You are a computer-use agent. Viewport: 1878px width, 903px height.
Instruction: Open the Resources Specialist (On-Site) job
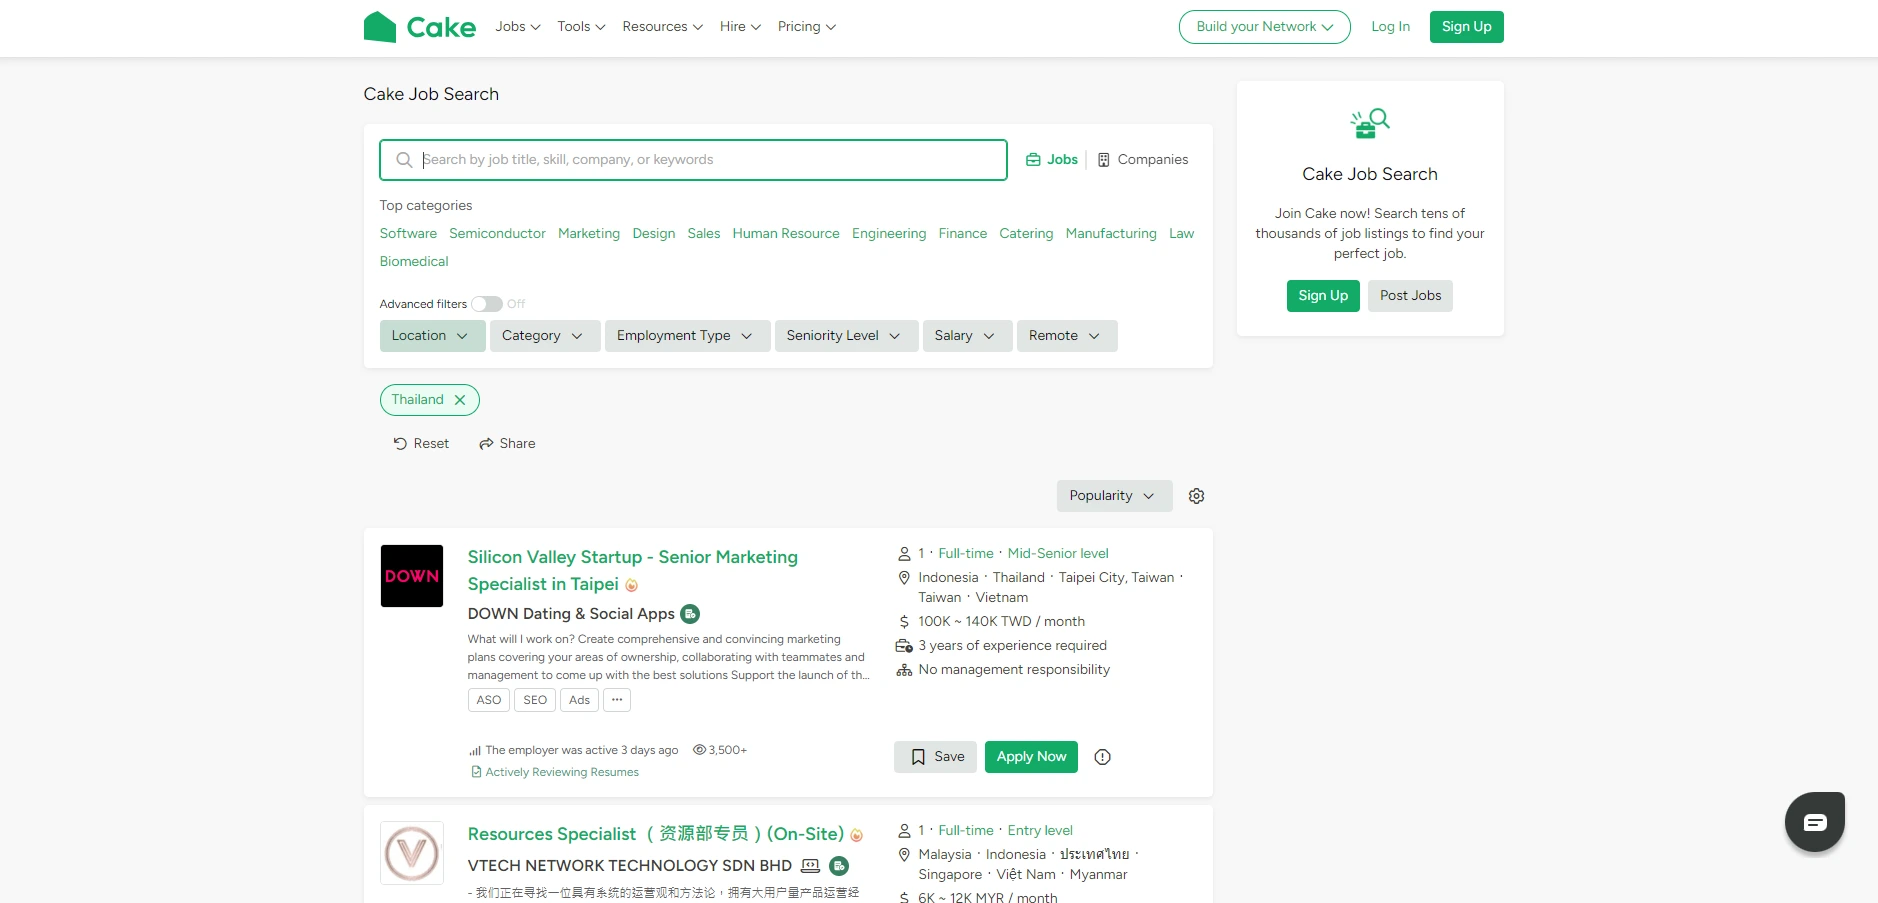click(655, 834)
